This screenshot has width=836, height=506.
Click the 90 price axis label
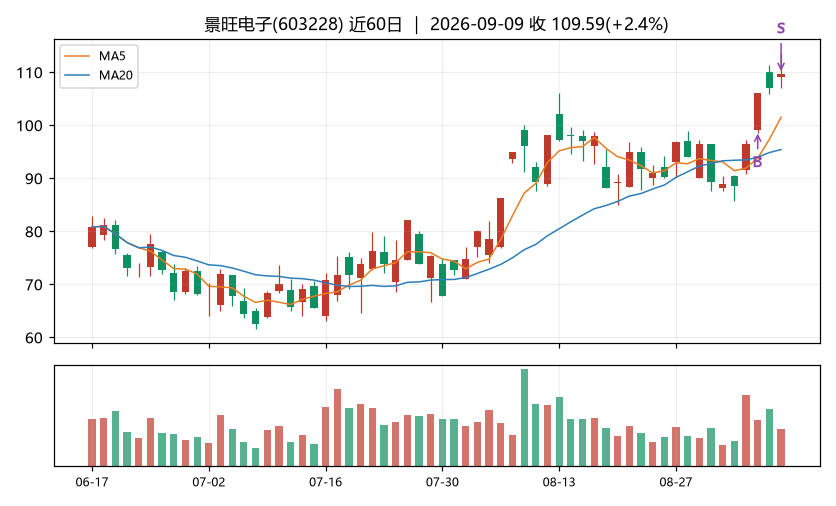click(x=34, y=179)
